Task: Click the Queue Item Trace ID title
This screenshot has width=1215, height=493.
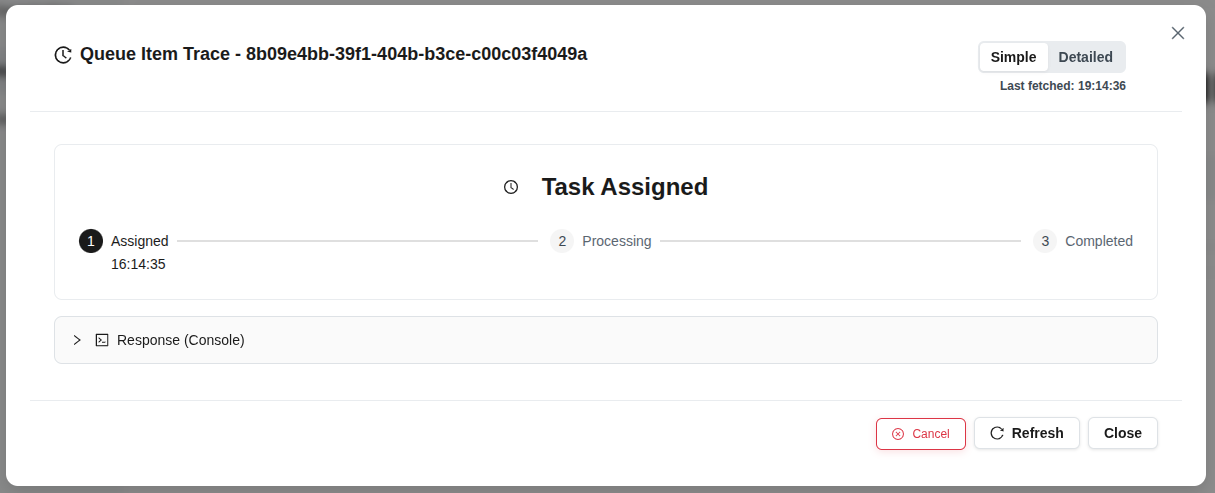Action: [x=333, y=54]
